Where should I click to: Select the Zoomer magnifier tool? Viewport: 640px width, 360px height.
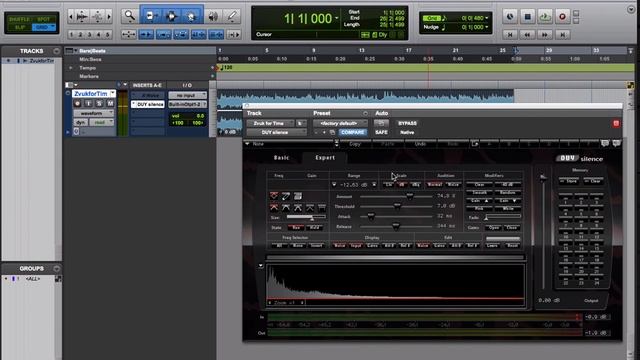(x=129, y=16)
